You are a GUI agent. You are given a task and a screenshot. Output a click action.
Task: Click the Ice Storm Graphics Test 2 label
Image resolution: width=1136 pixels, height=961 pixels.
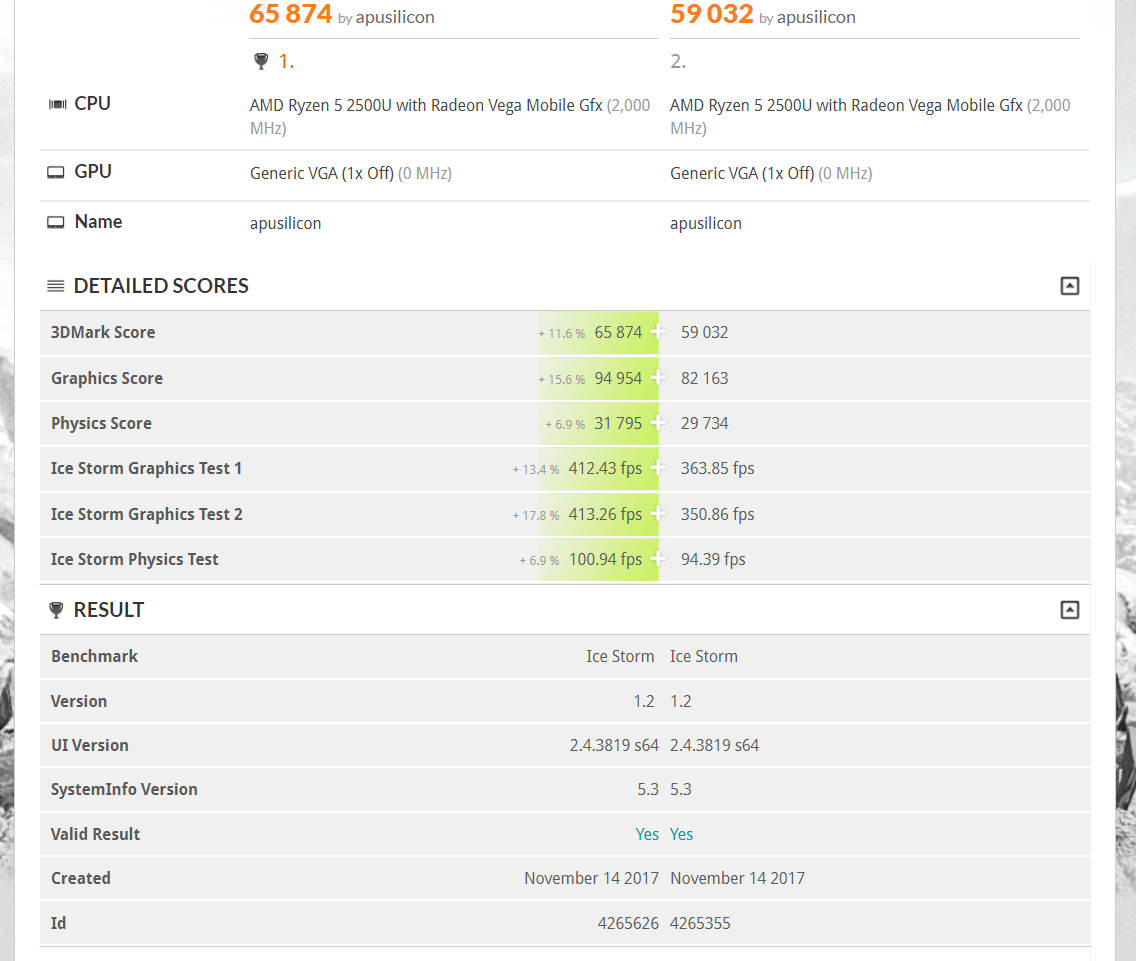[x=146, y=514]
